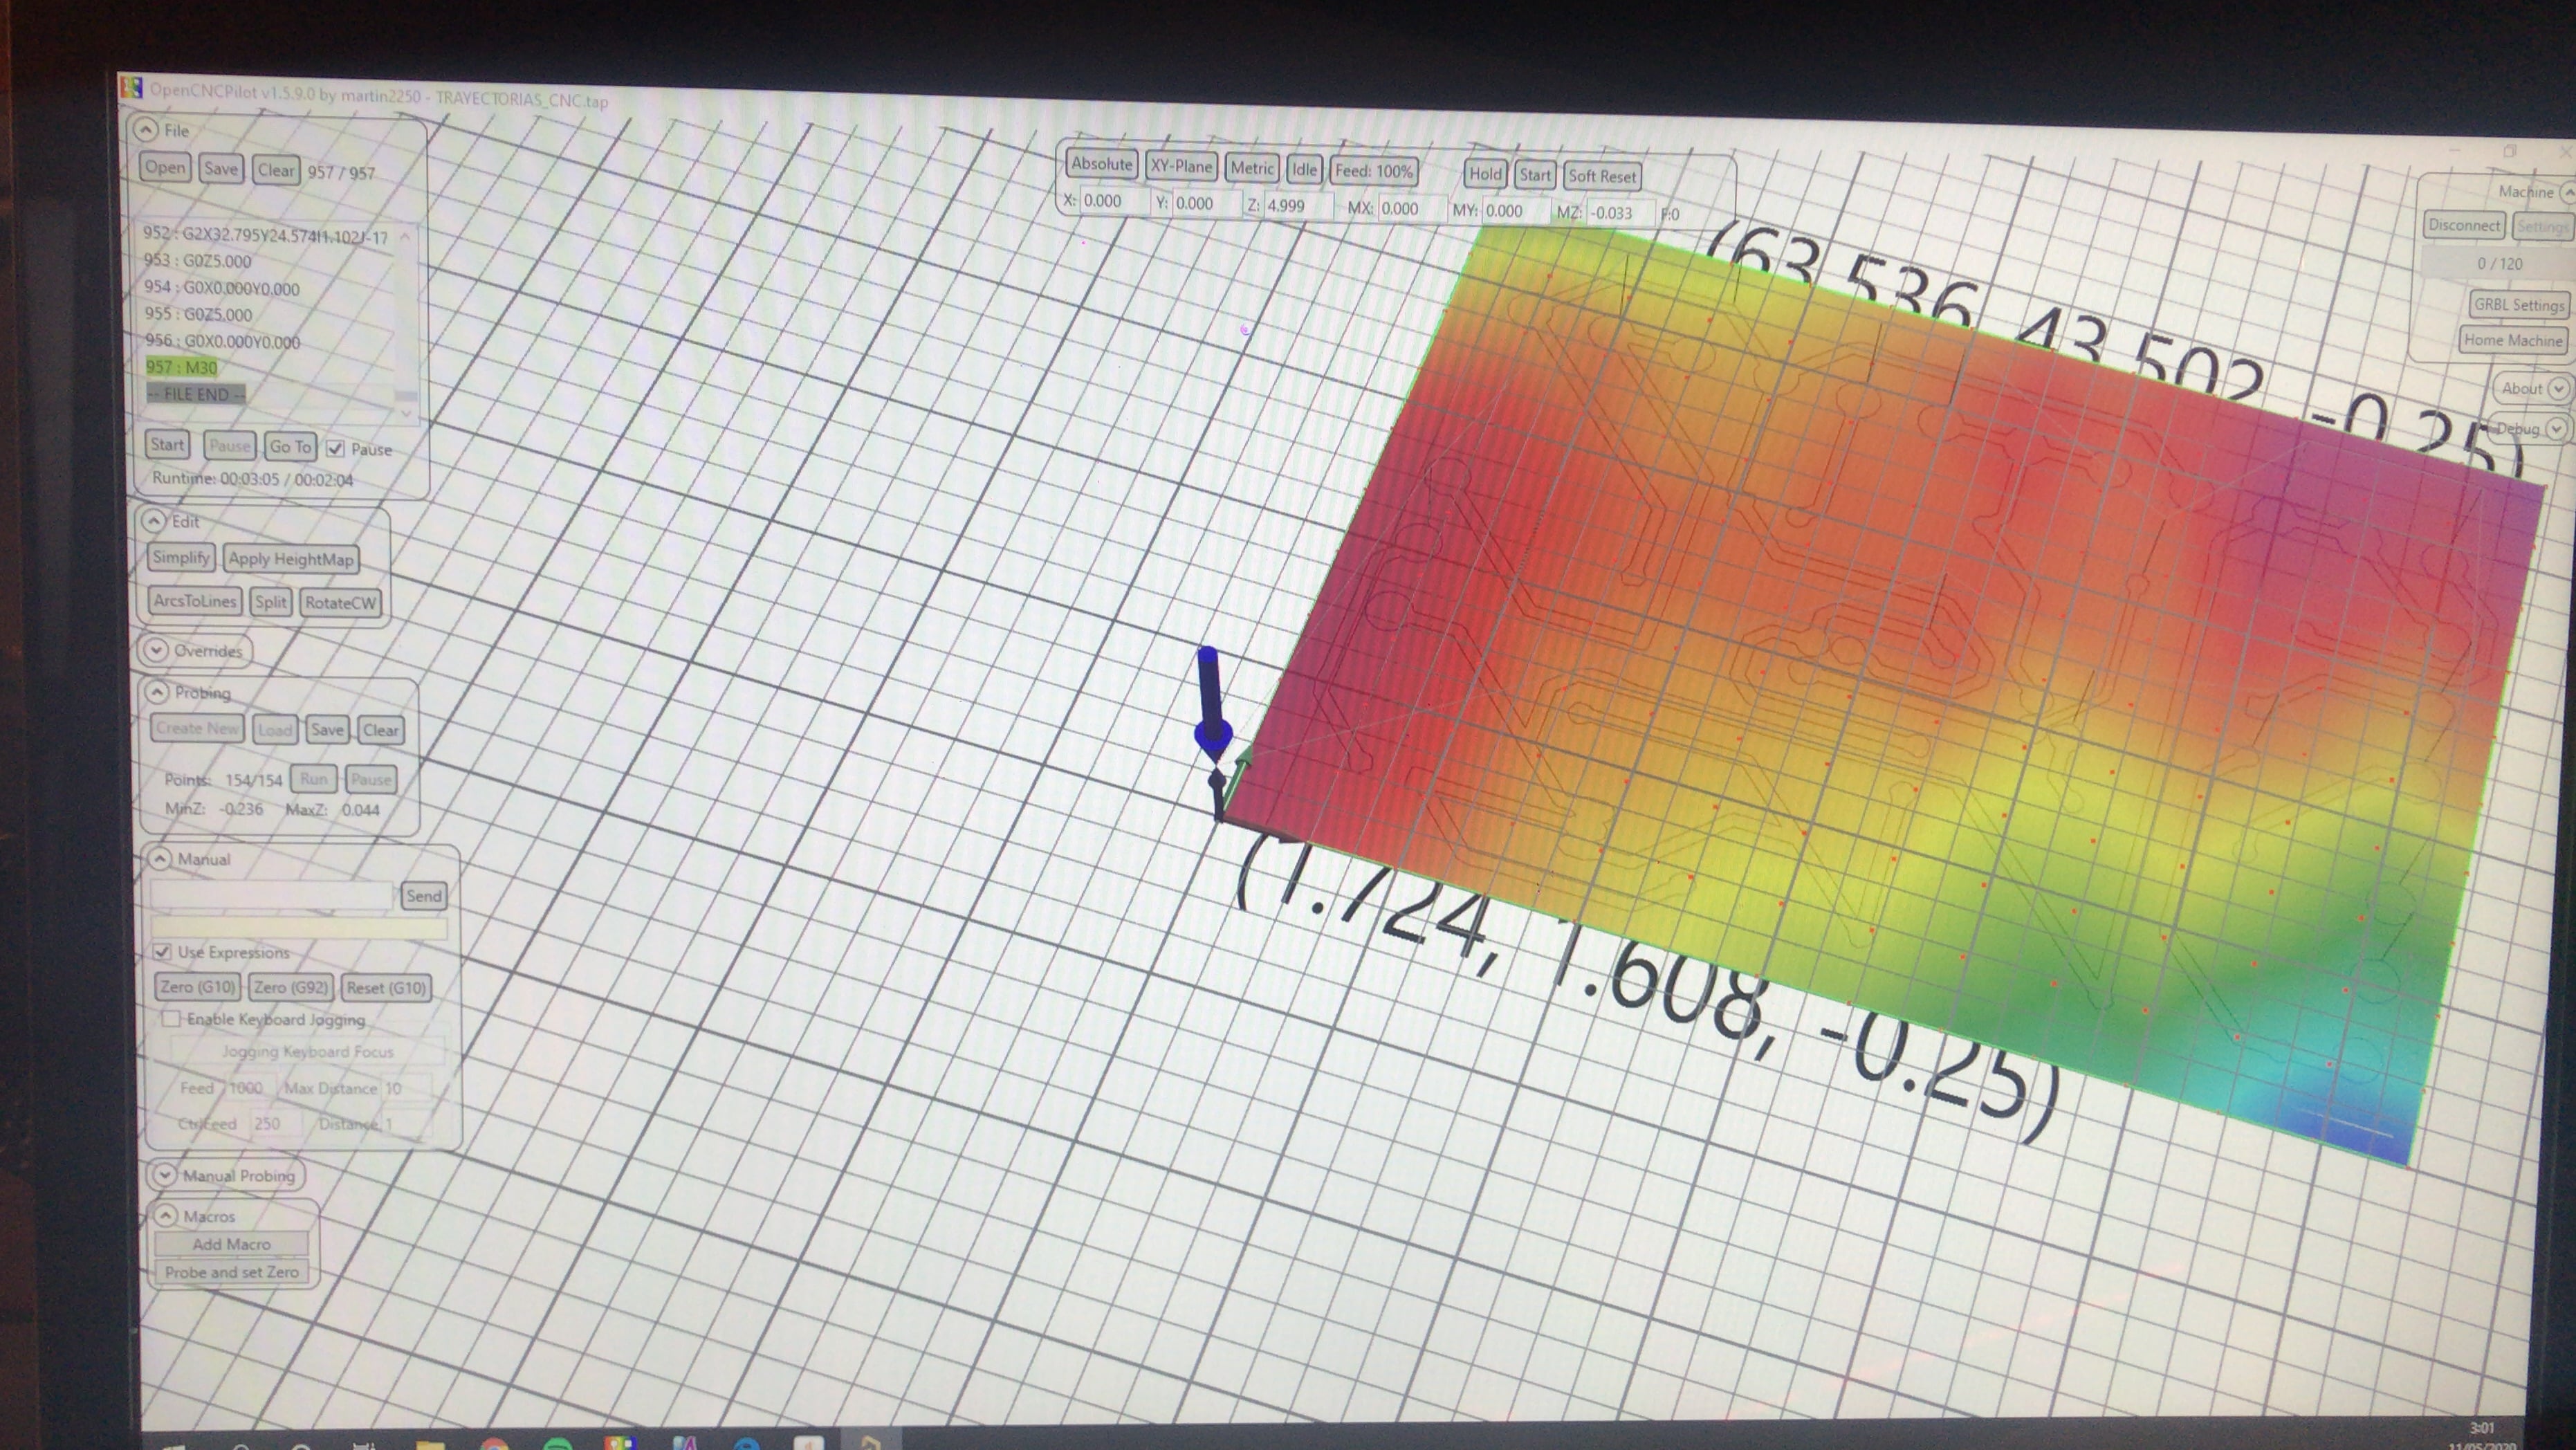Click the Soft Reset button
2576x1450 pixels.
click(1601, 176)
